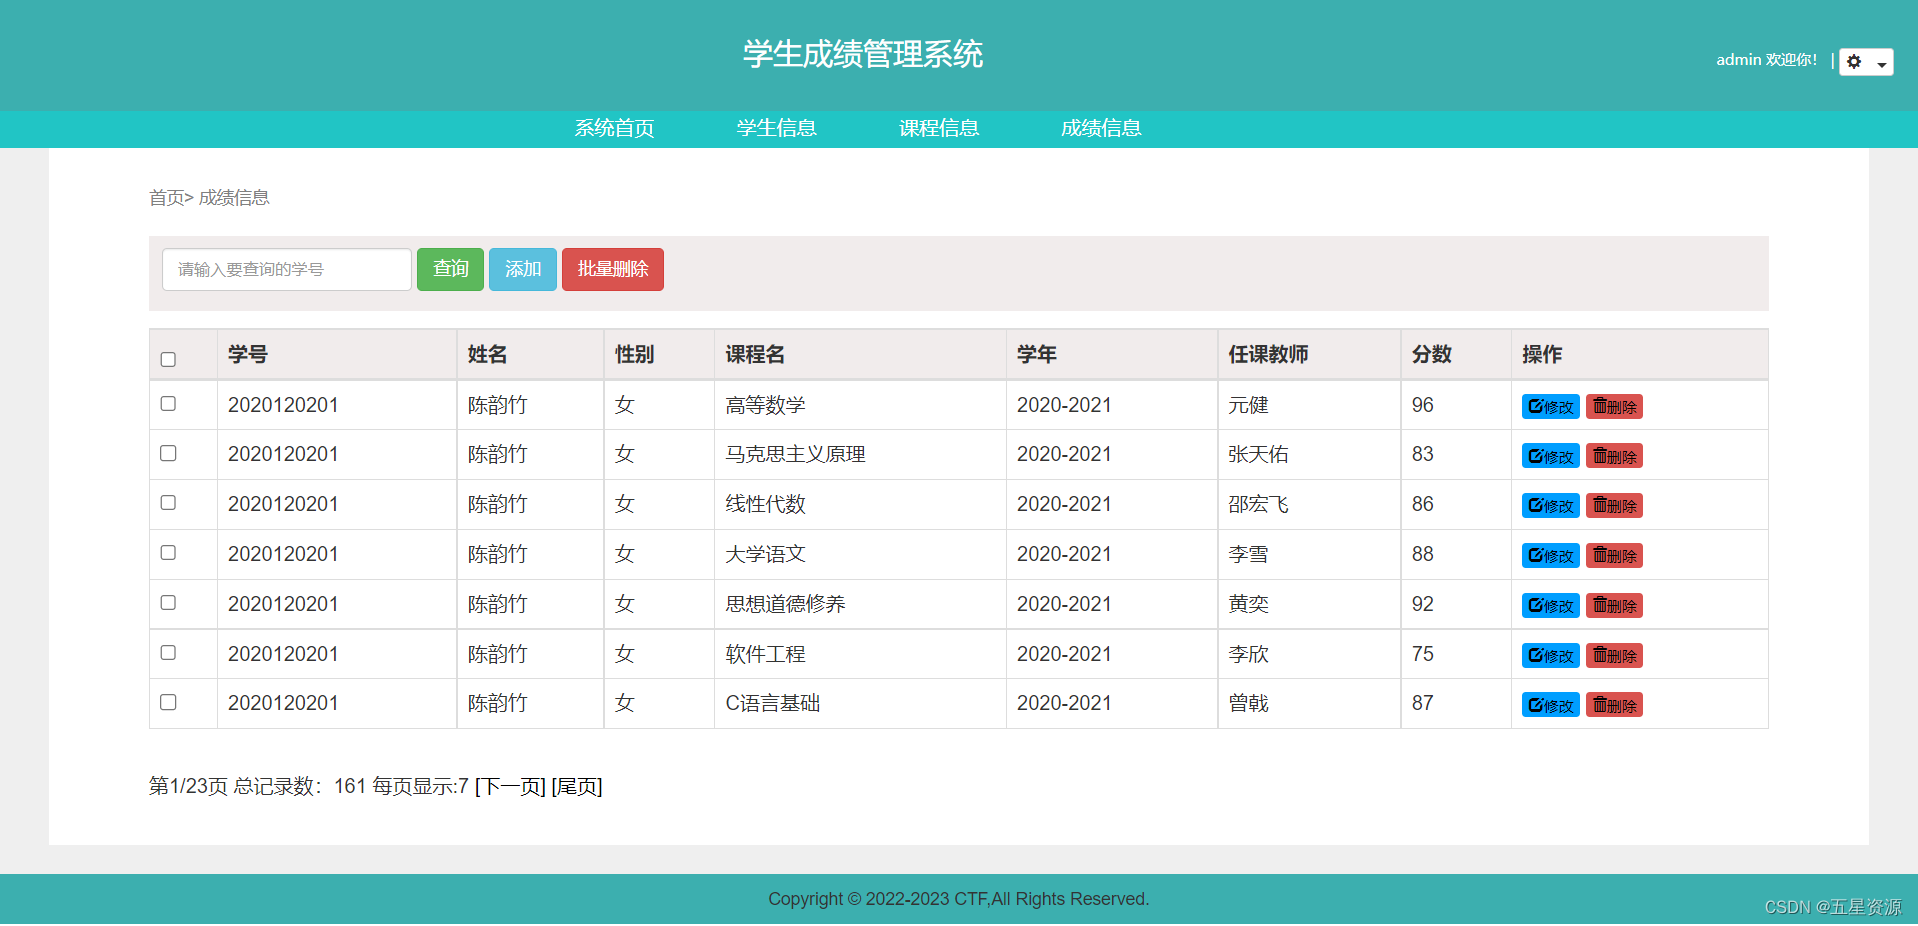Click teacher name 李雪

(1248, 555)
